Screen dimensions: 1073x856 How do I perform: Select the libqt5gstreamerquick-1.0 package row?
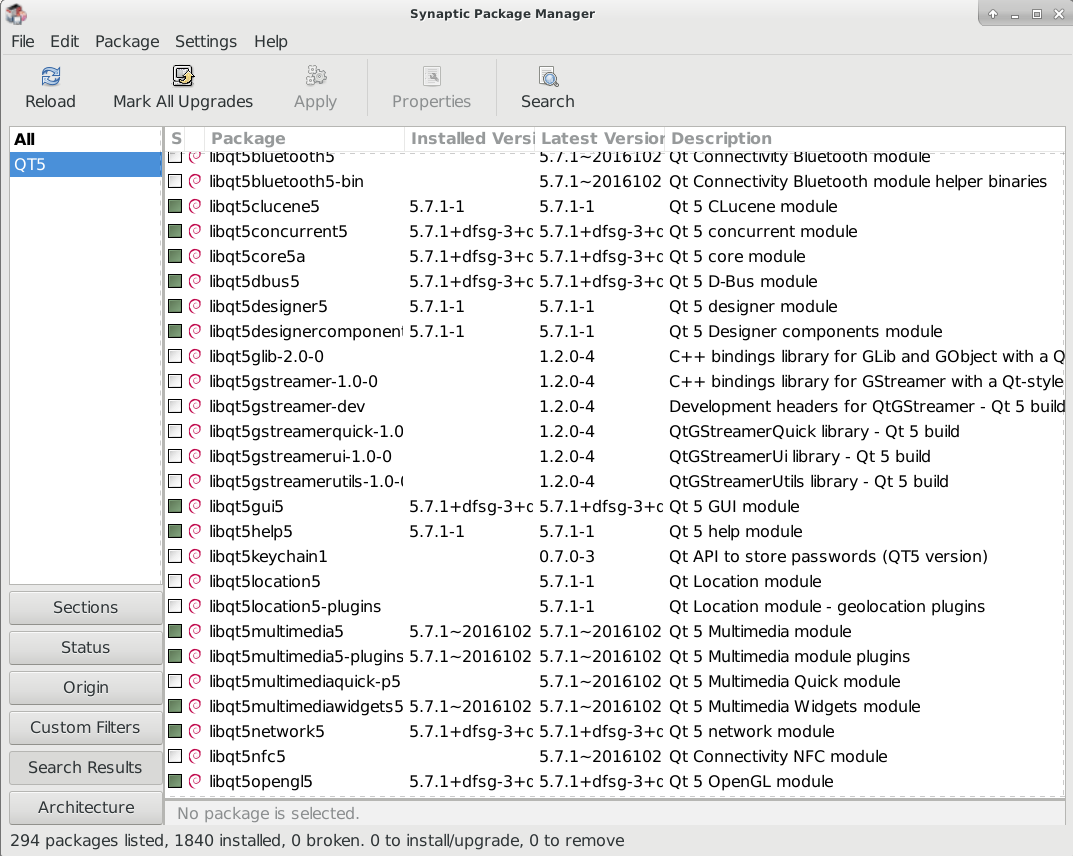[615, 431]
